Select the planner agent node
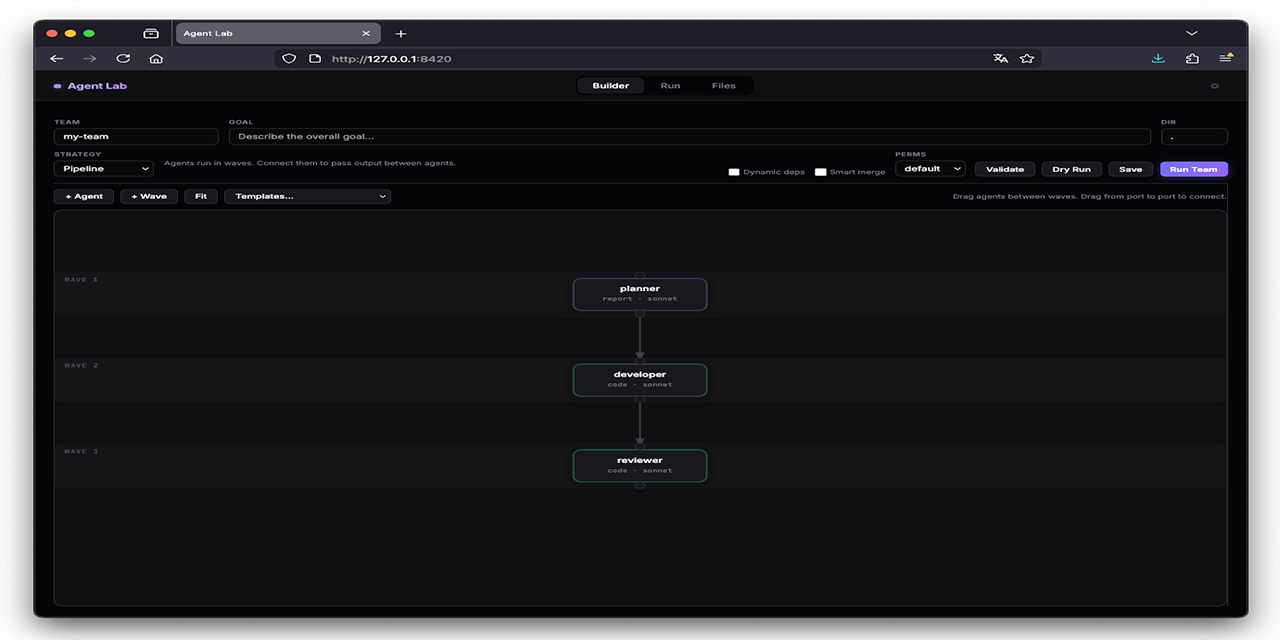Image resolution: width=1280 pixels, height=640 pixels. pos(640,294)
